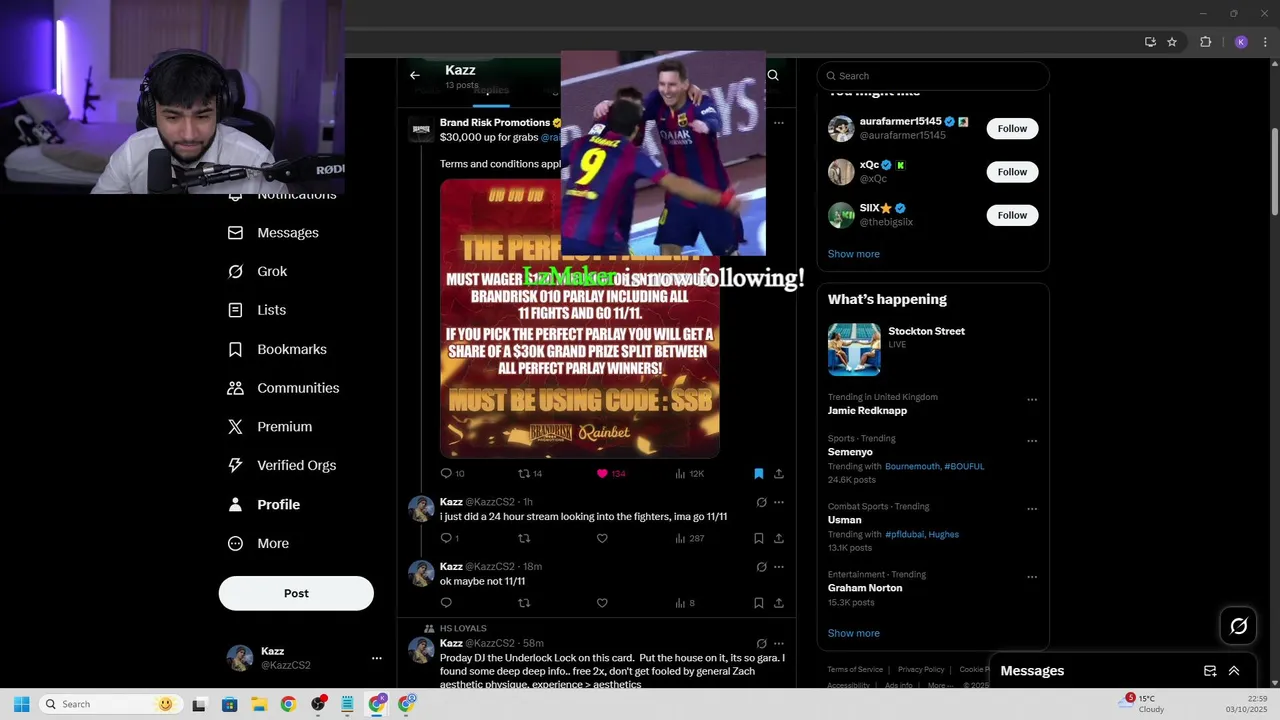This screenshot has height=720, width=1280.
Task: Unlike the Brand Risk post with 134 likes
Action: [x=610, y=473]
